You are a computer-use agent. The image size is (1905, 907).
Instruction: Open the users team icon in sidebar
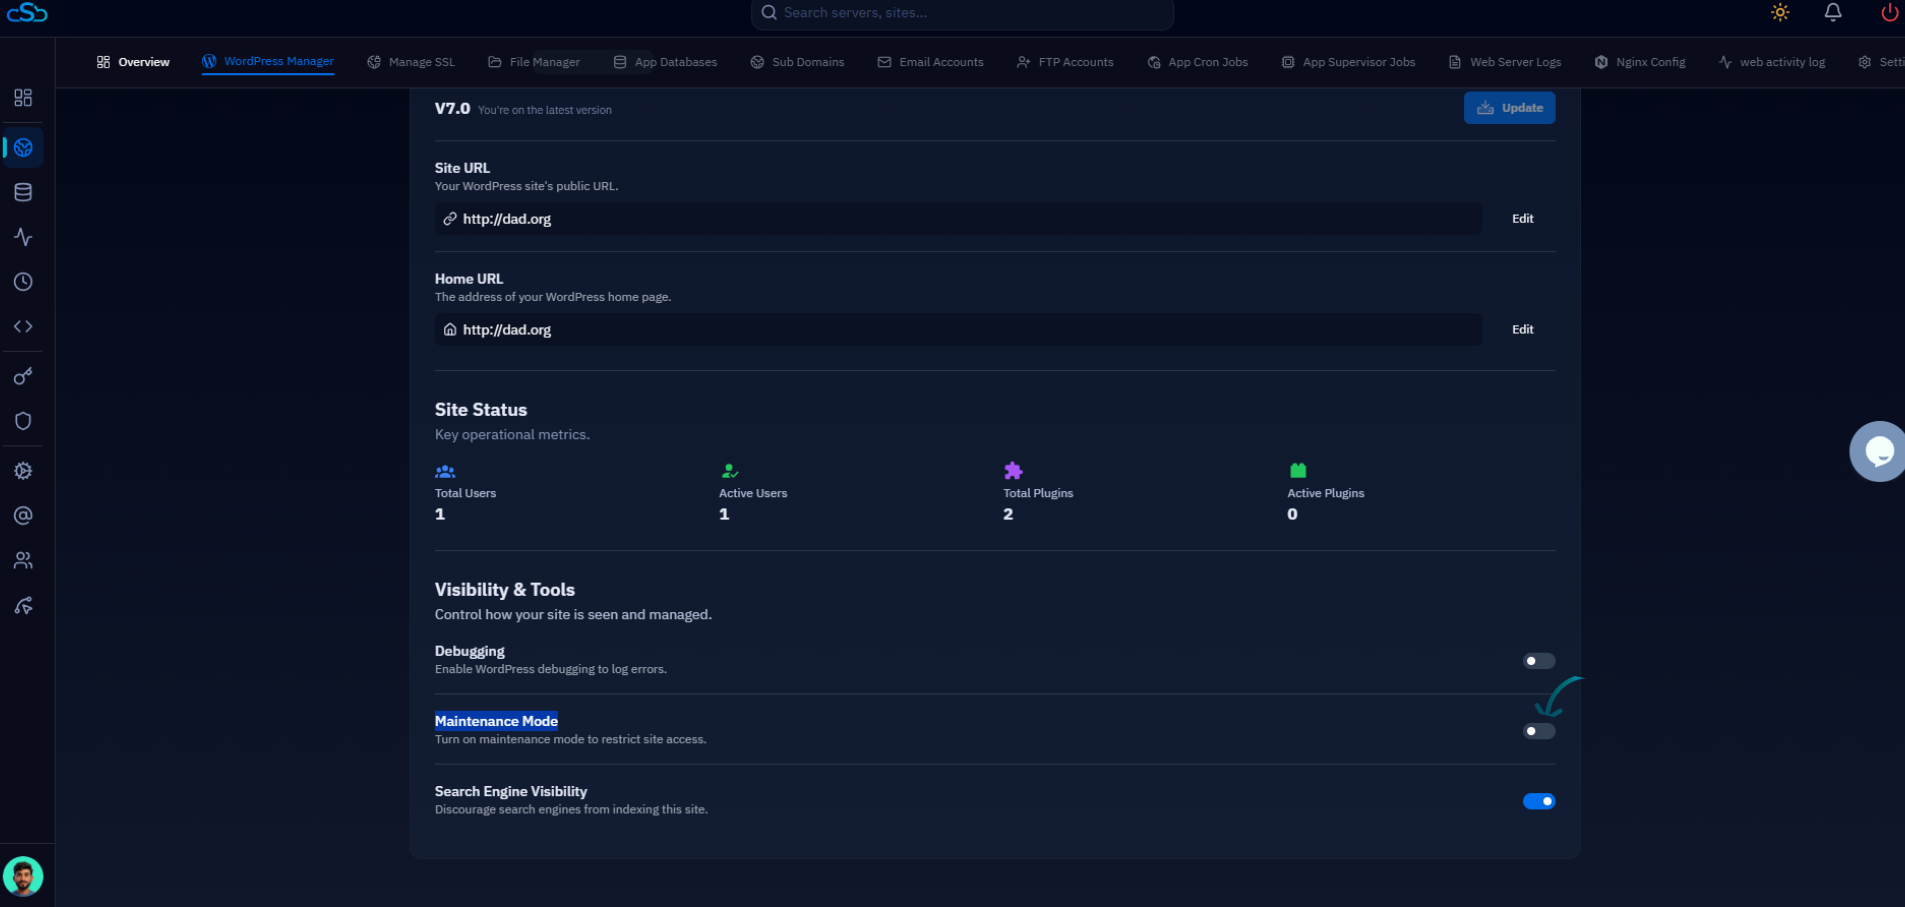(x=23, y=560)
